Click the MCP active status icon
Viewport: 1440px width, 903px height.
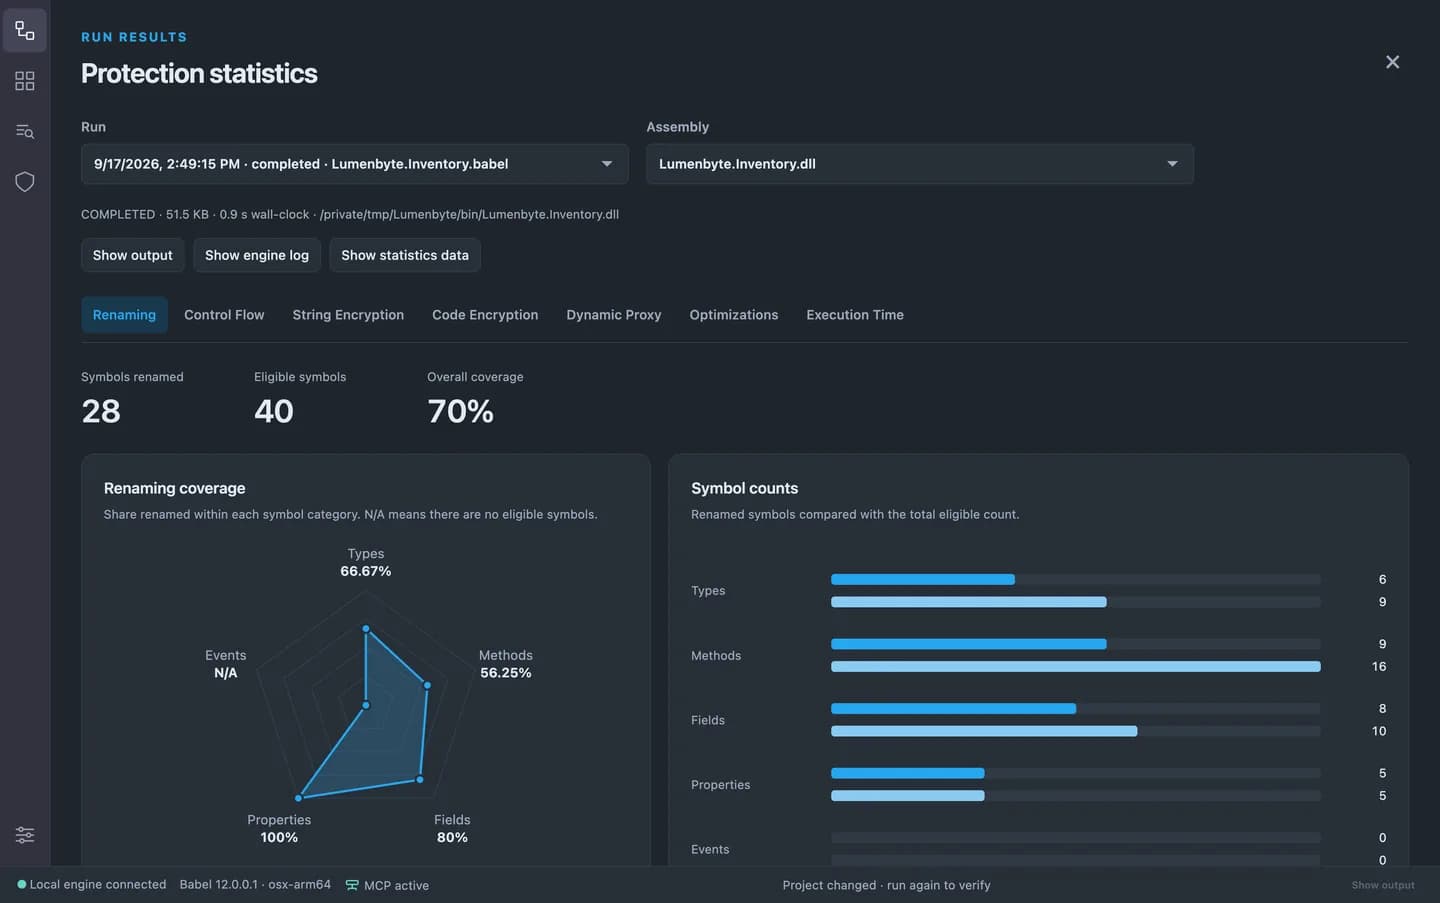(x=352, y=885)
